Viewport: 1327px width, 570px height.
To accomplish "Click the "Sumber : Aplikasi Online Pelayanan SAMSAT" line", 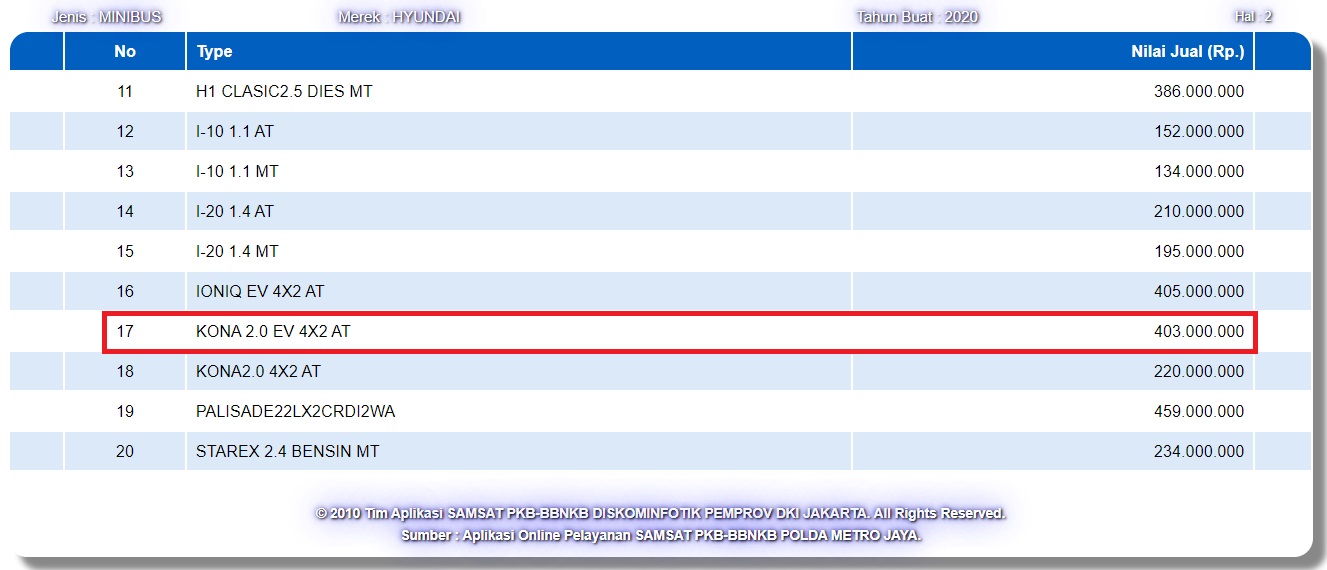I will tap(661, 535).
